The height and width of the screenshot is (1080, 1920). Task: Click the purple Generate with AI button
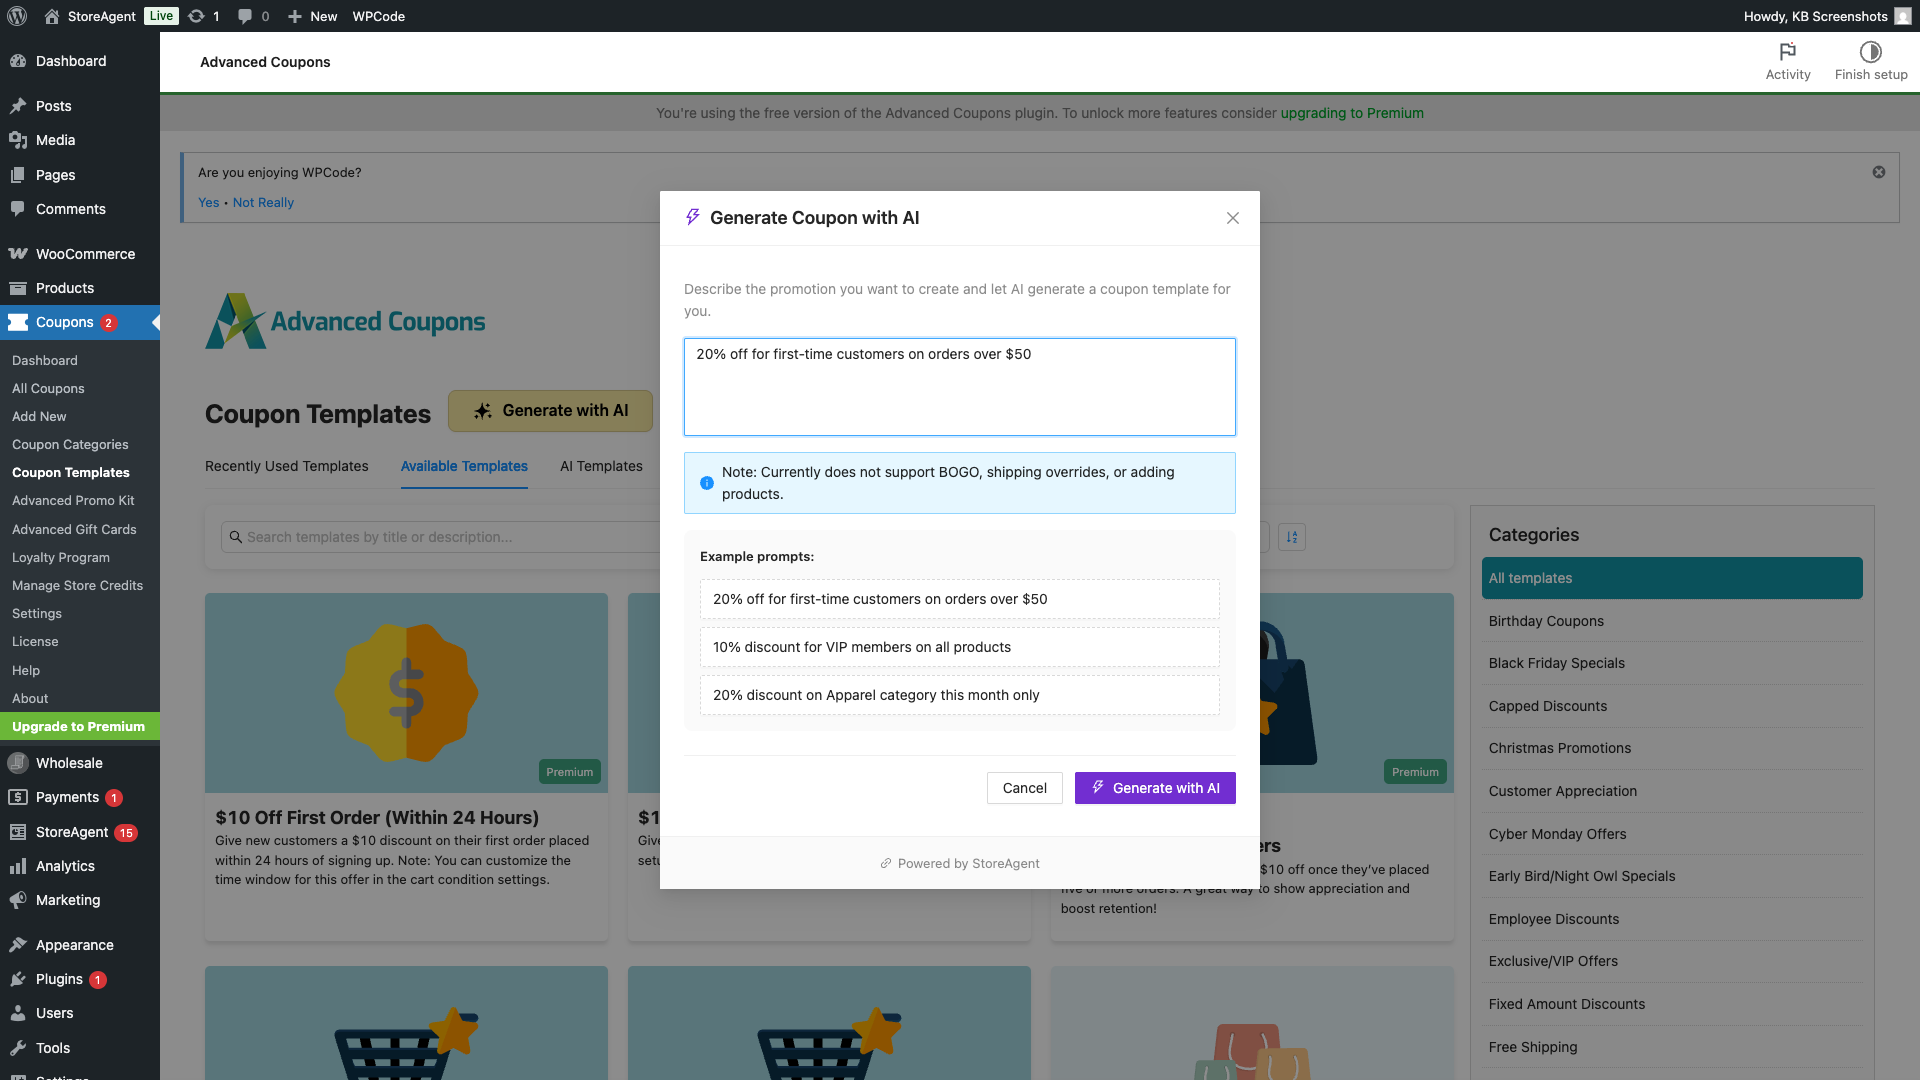[1155, 788]
